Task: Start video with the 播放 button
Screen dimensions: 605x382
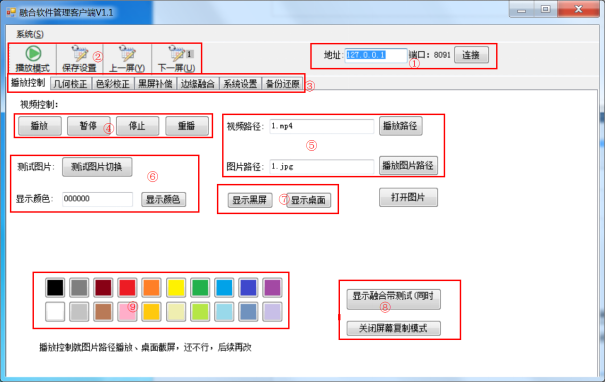Action: click(x=40, y=126)
